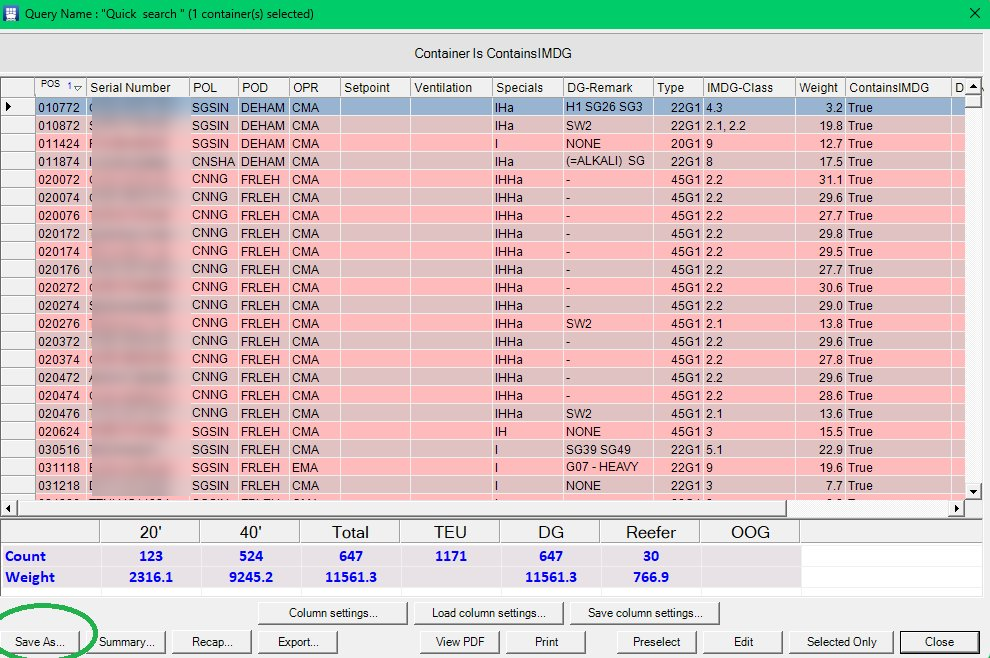This screenshot has height=658, width=990.
Task: Click the Preselect button
Action: 656,642
